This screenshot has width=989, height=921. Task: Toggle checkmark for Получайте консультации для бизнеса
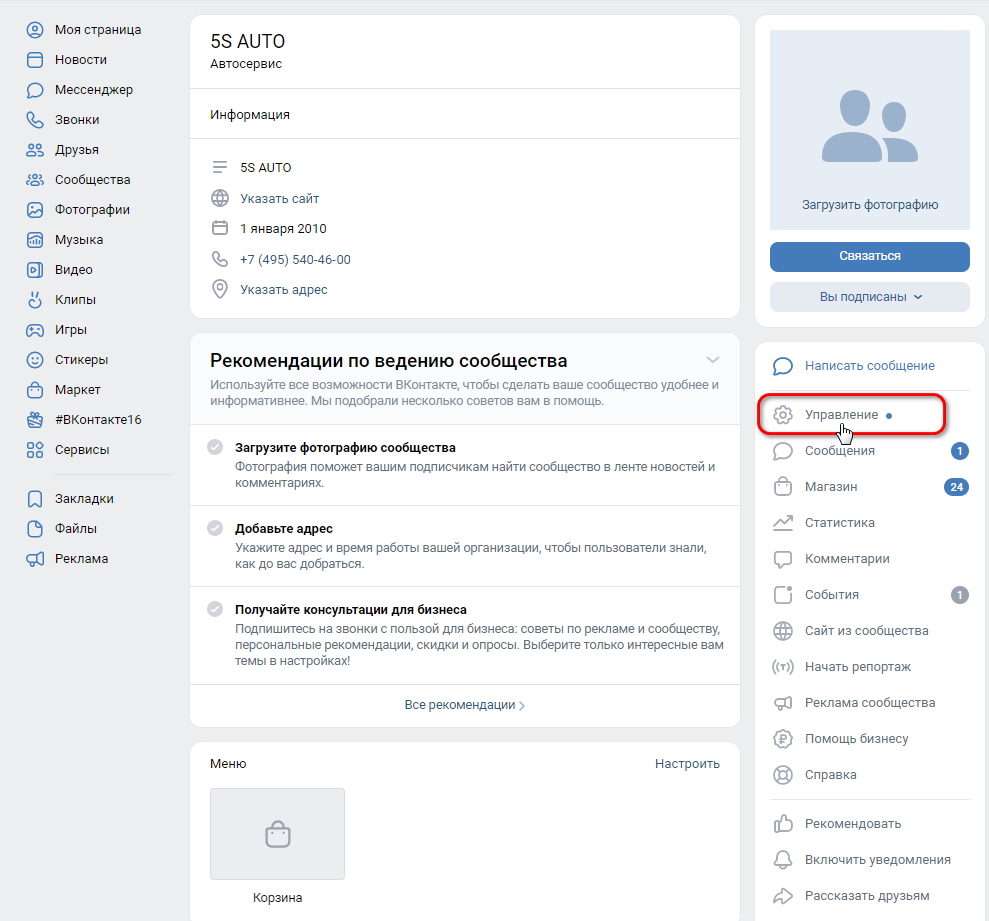tap(215, 609)
